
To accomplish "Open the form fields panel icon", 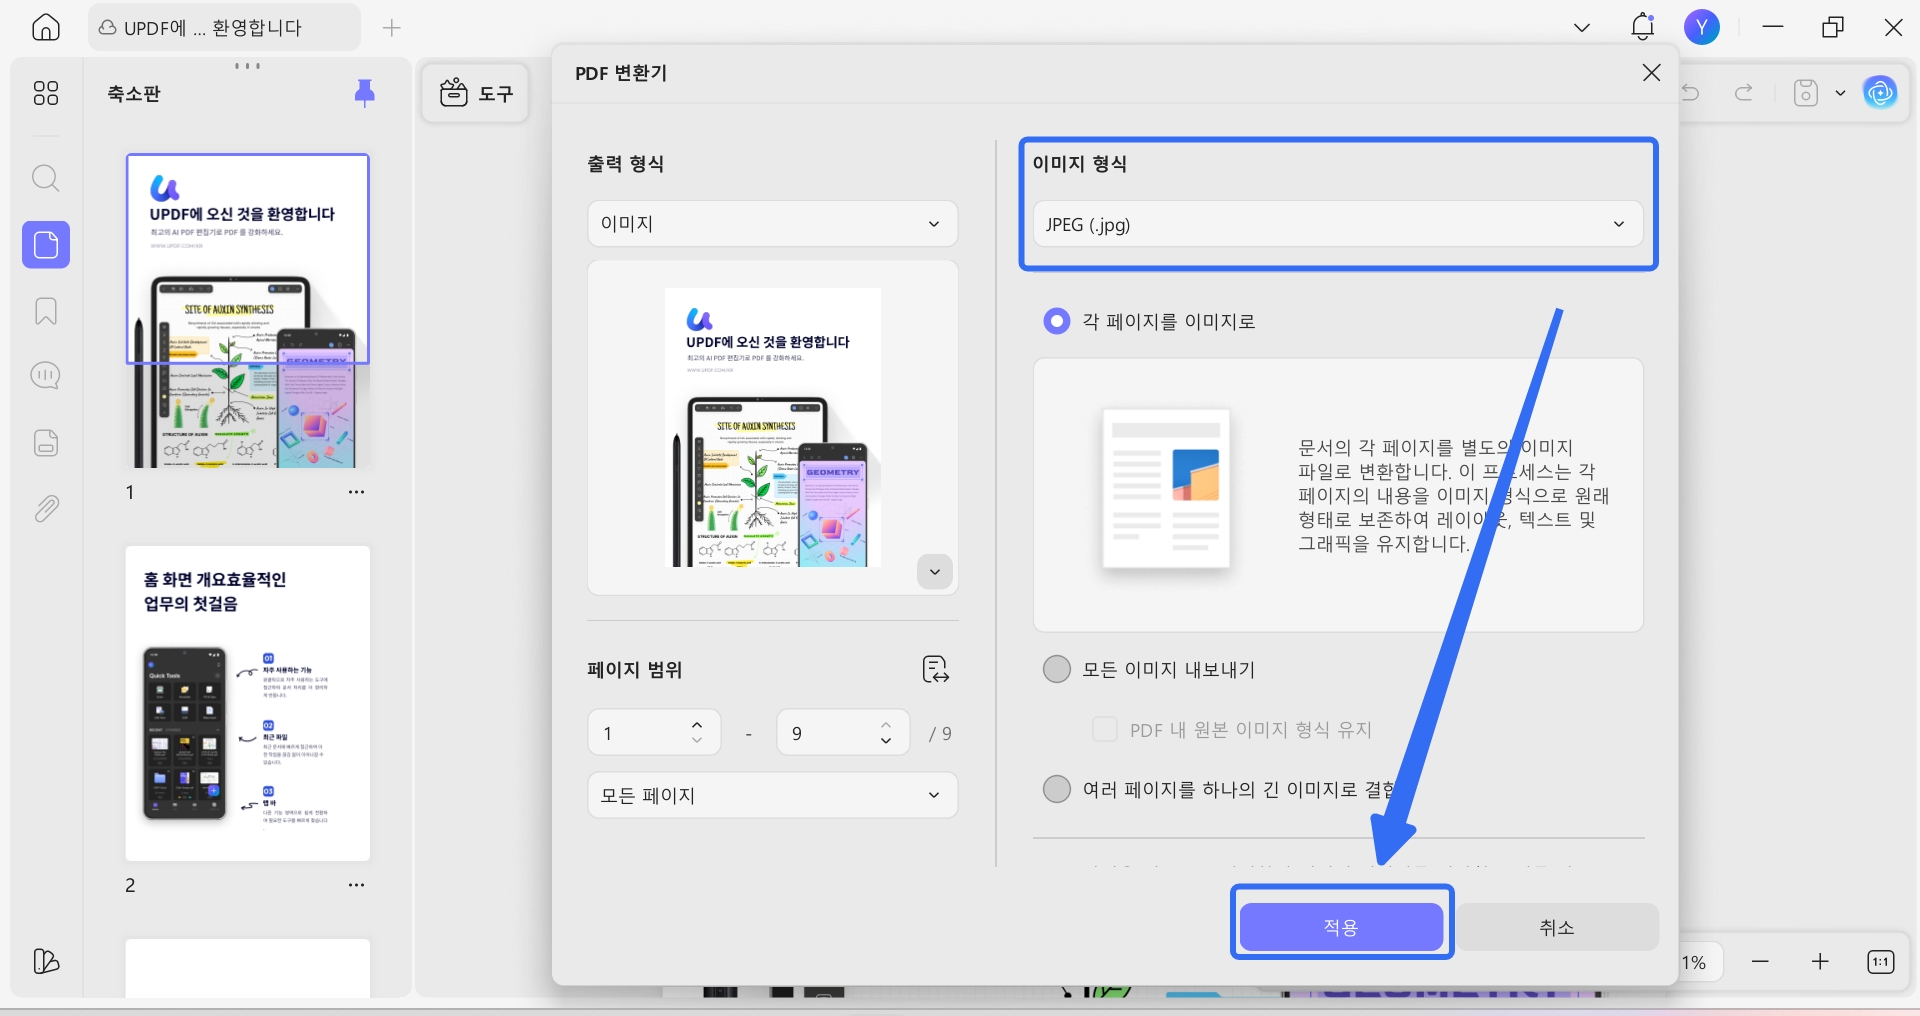I will coord(46,443).
